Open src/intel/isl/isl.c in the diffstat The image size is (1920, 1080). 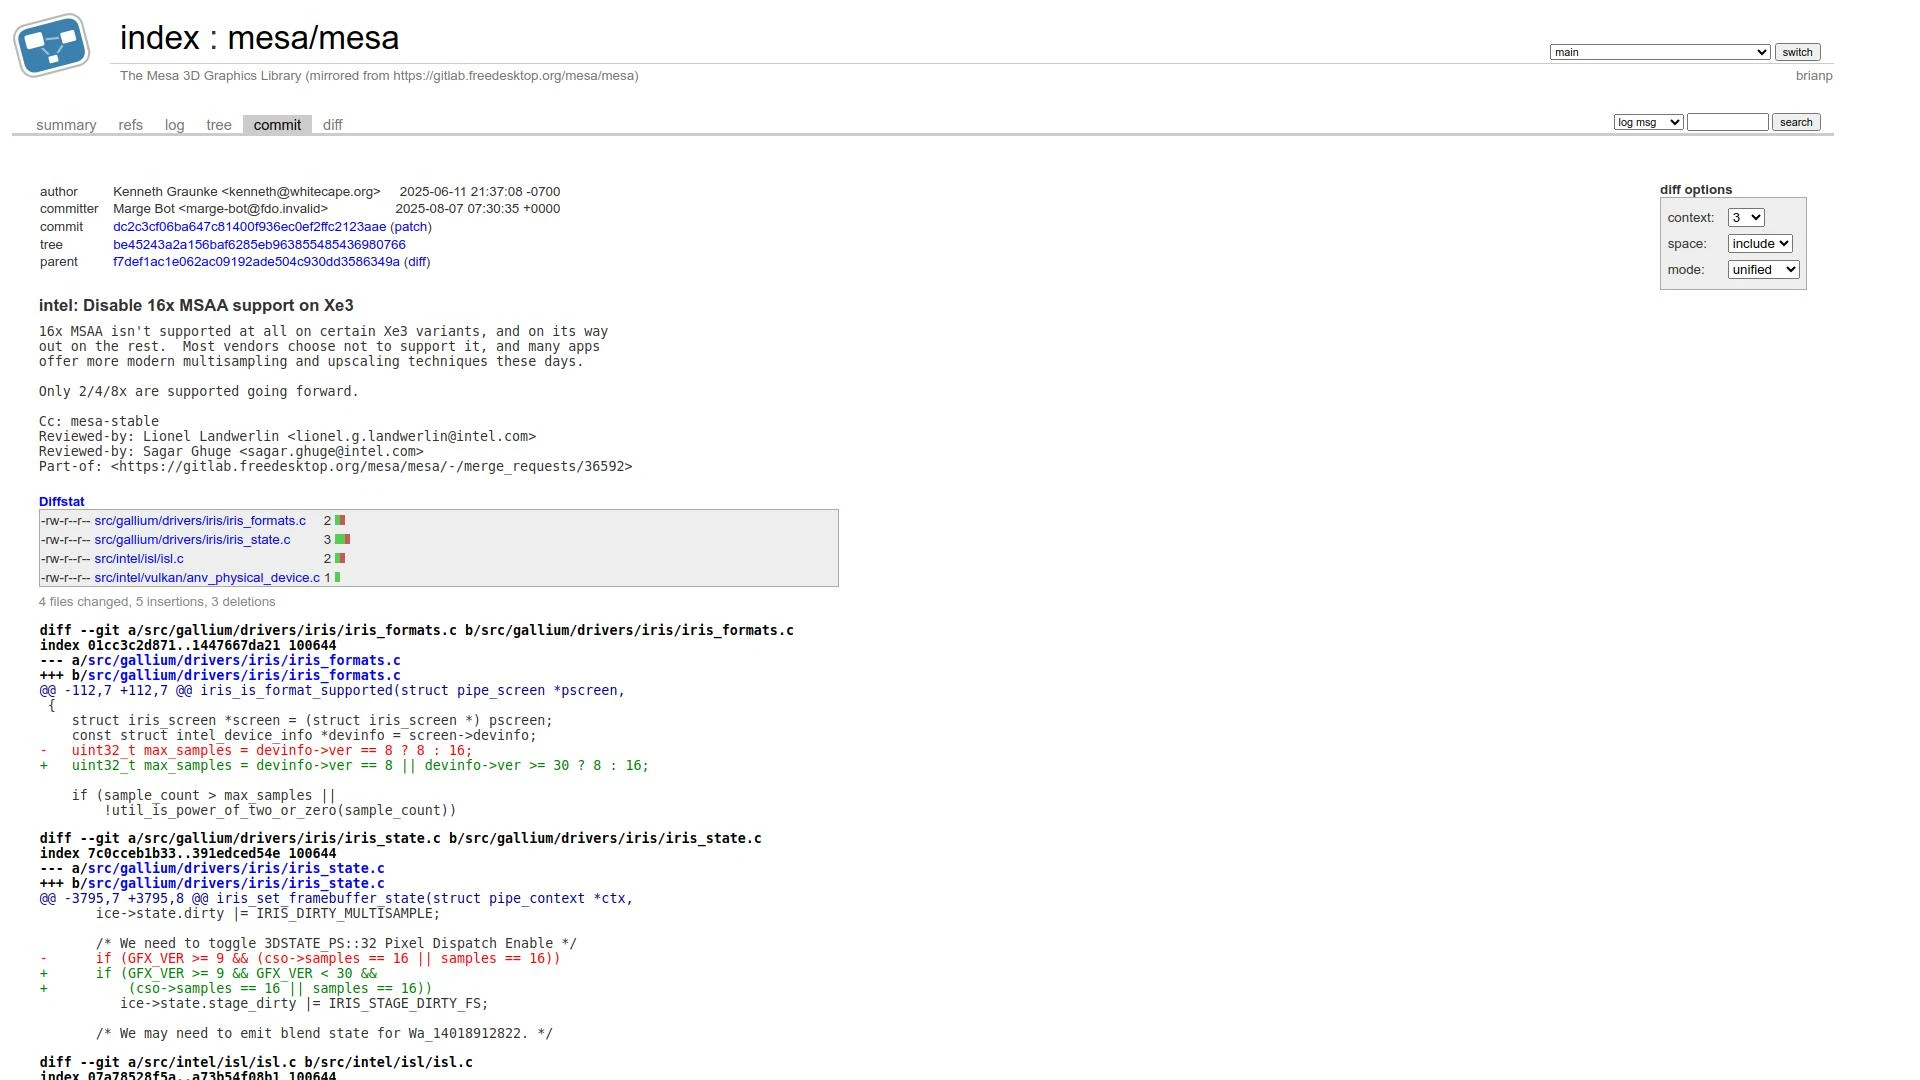click(x=139, y=559)
